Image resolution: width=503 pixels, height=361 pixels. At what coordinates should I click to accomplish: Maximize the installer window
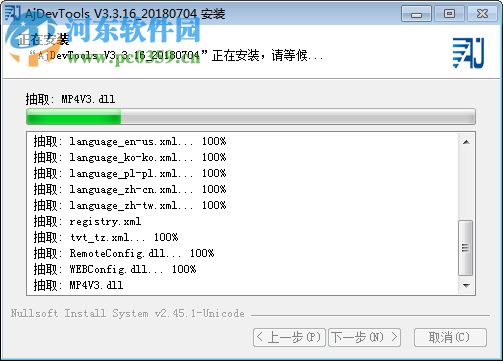click(x=449, y=14)
